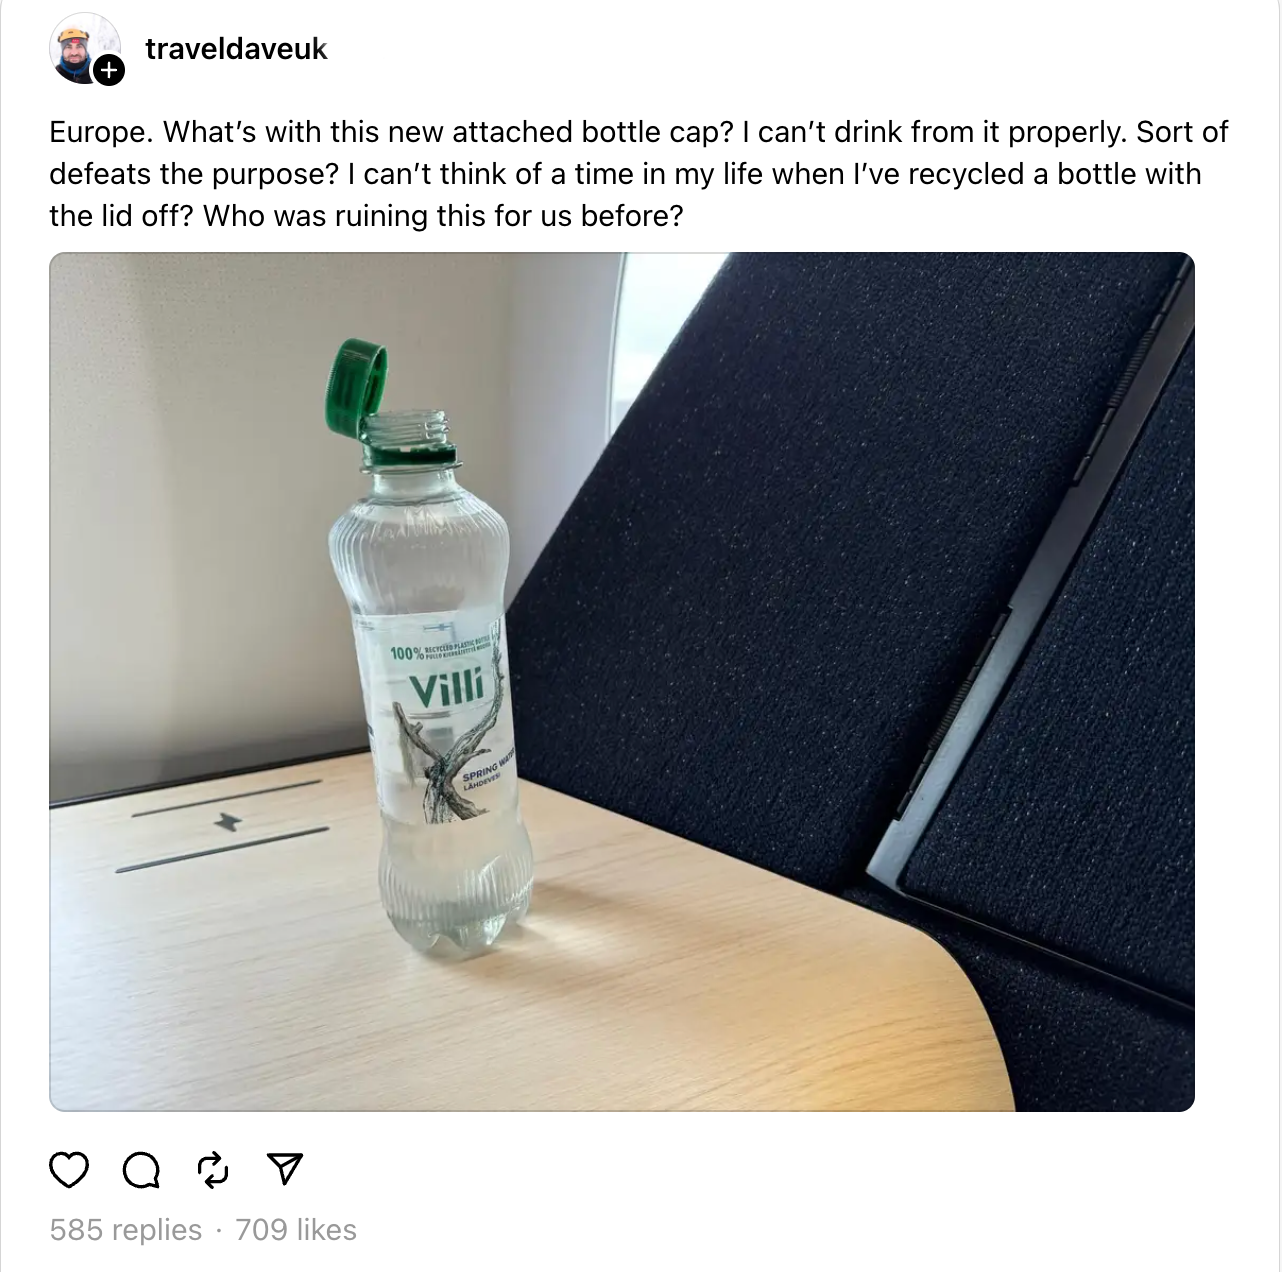Image resolution: width=1282 pixels, height=1272 pixels.
Task: View the 709 likes list
Action: pos(296,1229)
